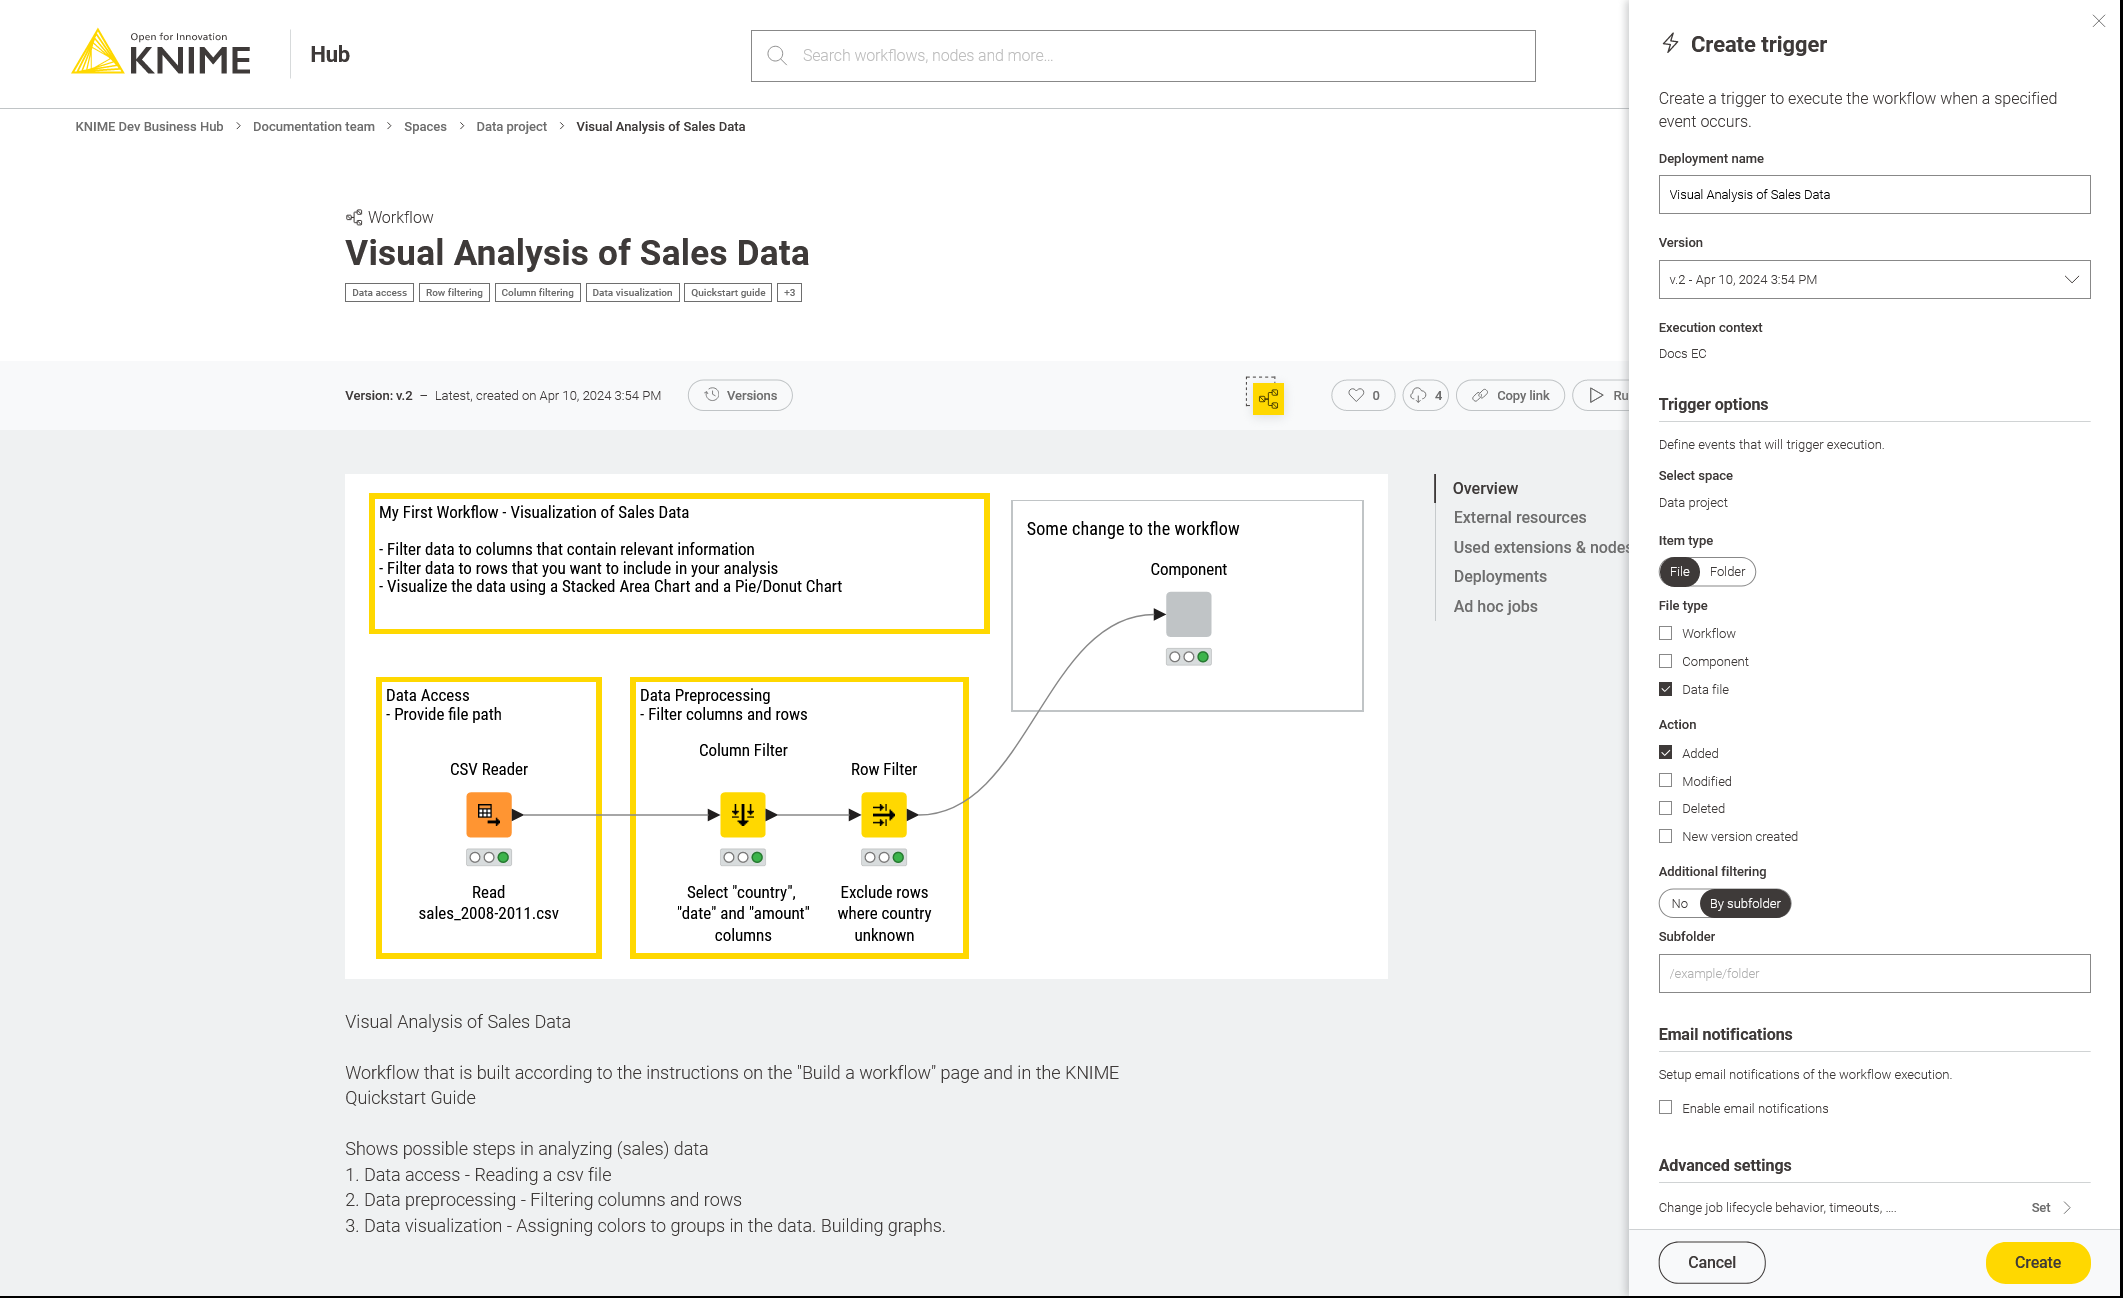Click the Copy link chain icon
Screen dimensions: 2123x1298
(x=1480, y=395)
